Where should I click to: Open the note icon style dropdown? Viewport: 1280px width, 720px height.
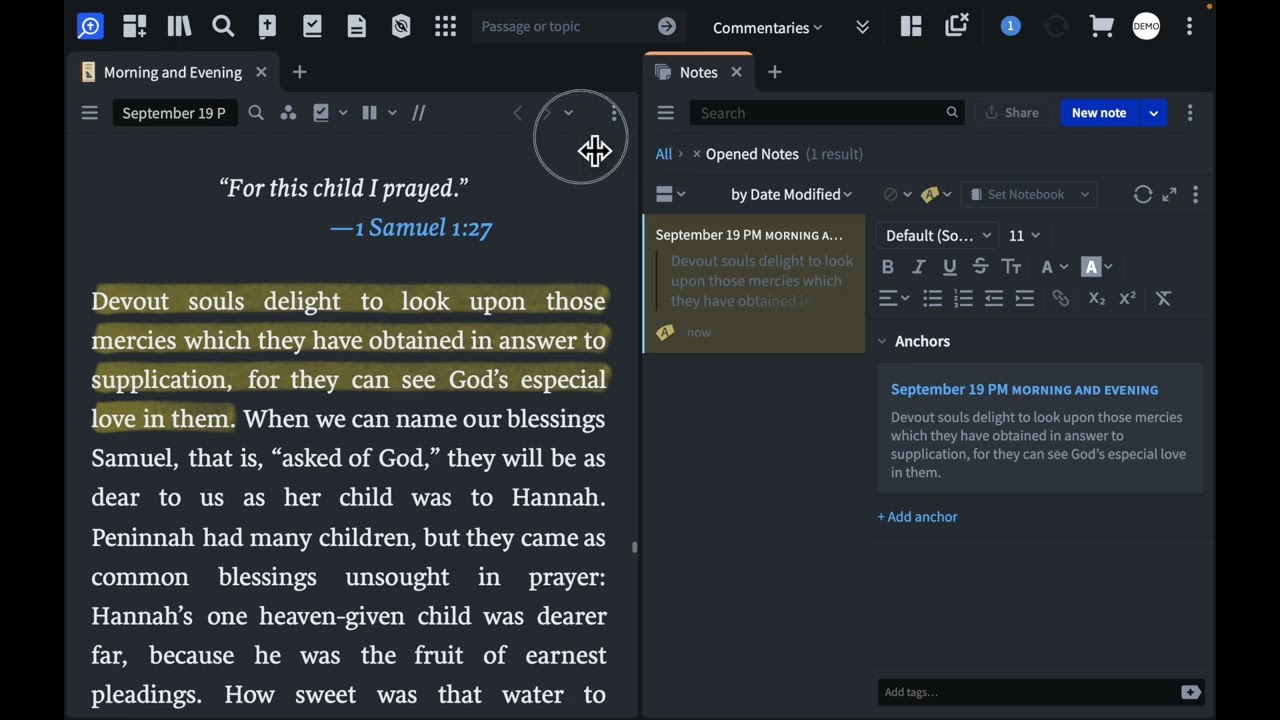[936, 195]
